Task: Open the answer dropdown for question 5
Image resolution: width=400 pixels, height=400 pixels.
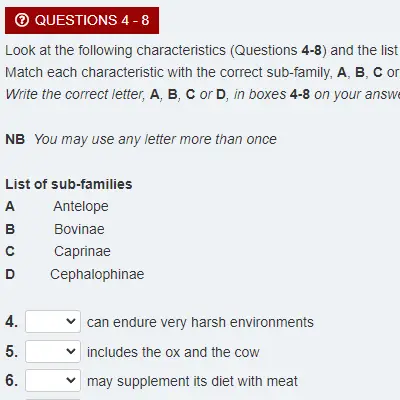Action: point(53,351)
